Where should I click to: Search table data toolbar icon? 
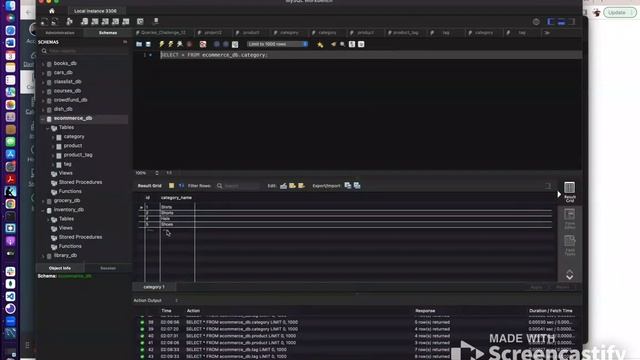point(140,21)
